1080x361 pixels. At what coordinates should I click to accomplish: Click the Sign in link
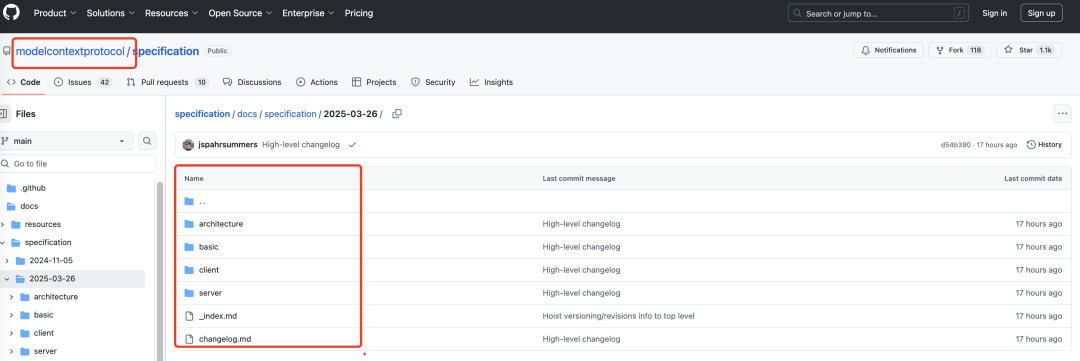[x=995, y=13]
